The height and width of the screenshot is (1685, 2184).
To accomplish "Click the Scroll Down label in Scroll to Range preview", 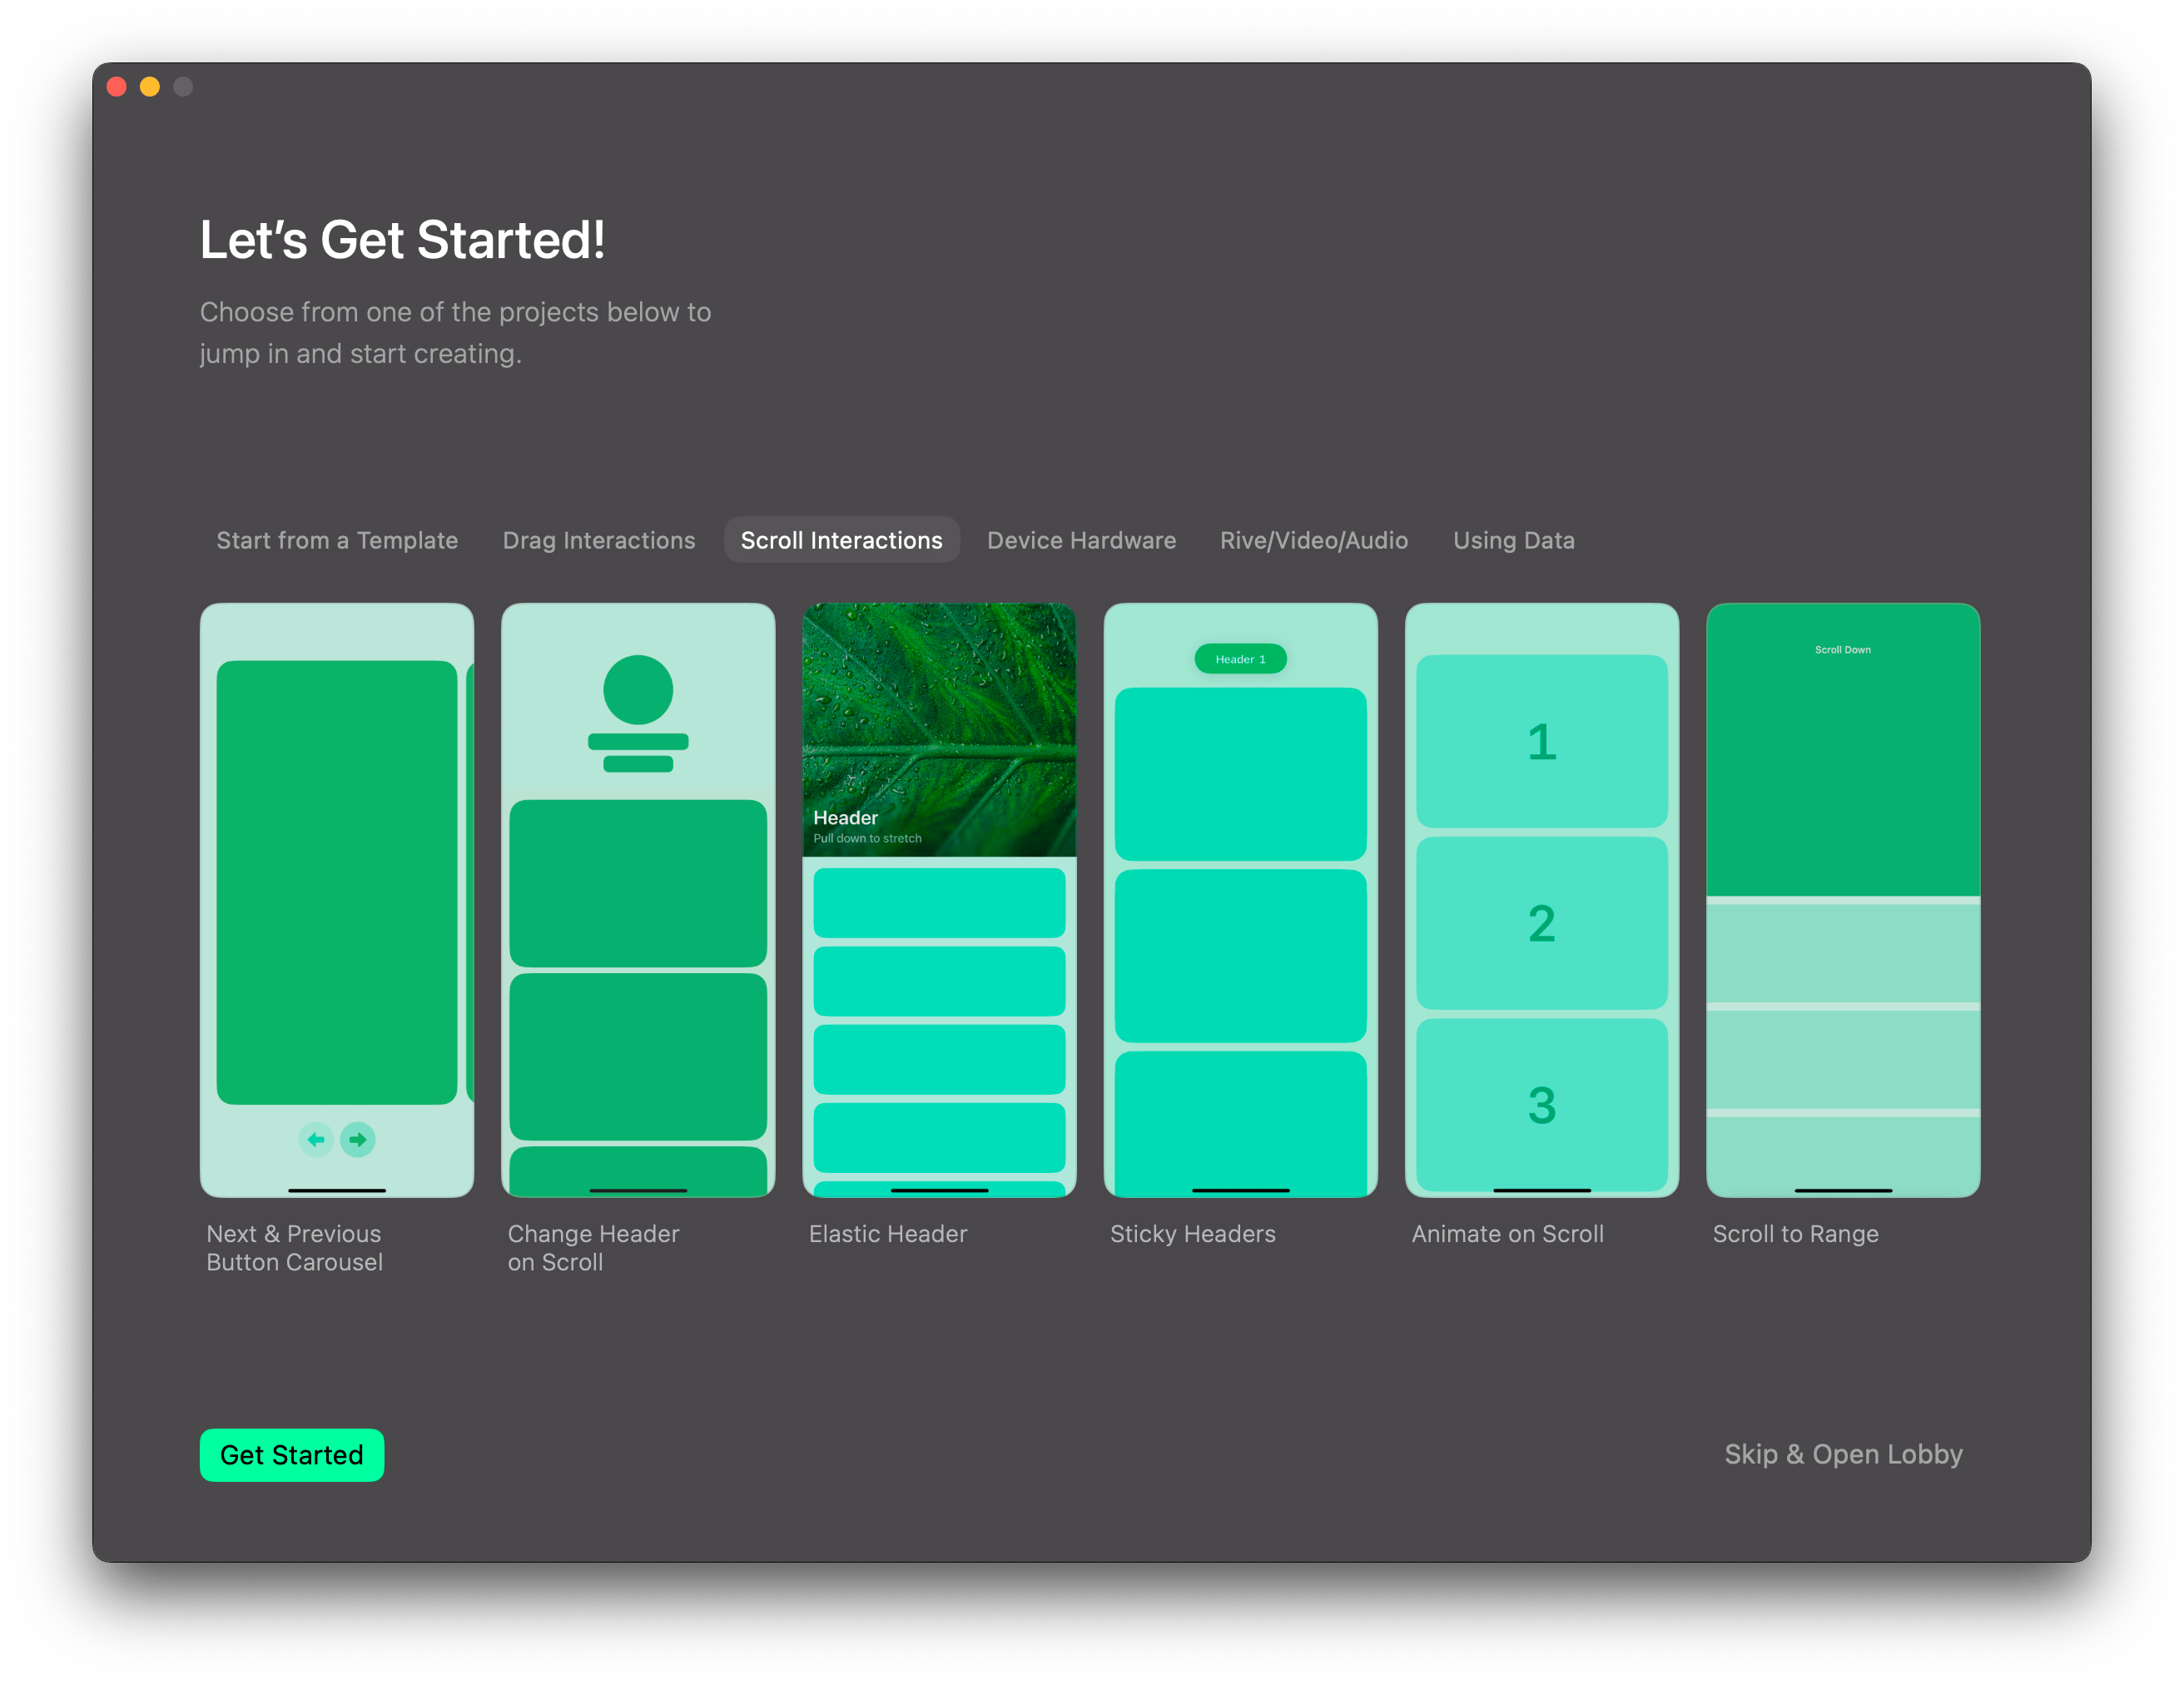I will tap(1842, 649).
